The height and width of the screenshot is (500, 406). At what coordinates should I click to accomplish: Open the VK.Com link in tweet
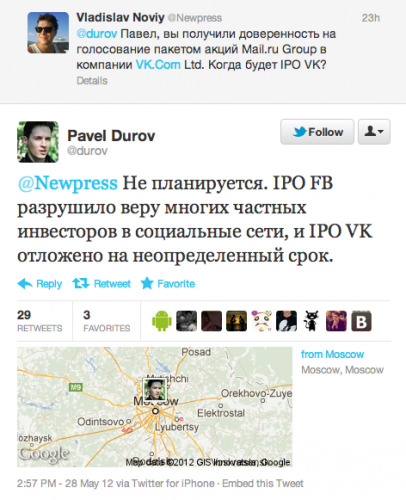[158, 65]
